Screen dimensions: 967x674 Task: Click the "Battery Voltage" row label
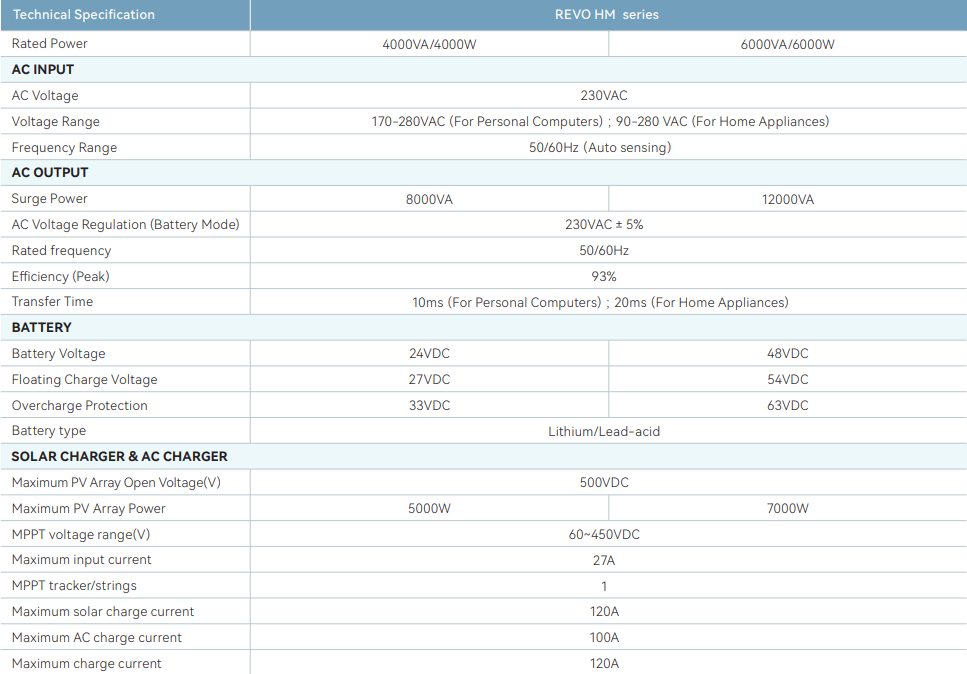click(59, 353)
